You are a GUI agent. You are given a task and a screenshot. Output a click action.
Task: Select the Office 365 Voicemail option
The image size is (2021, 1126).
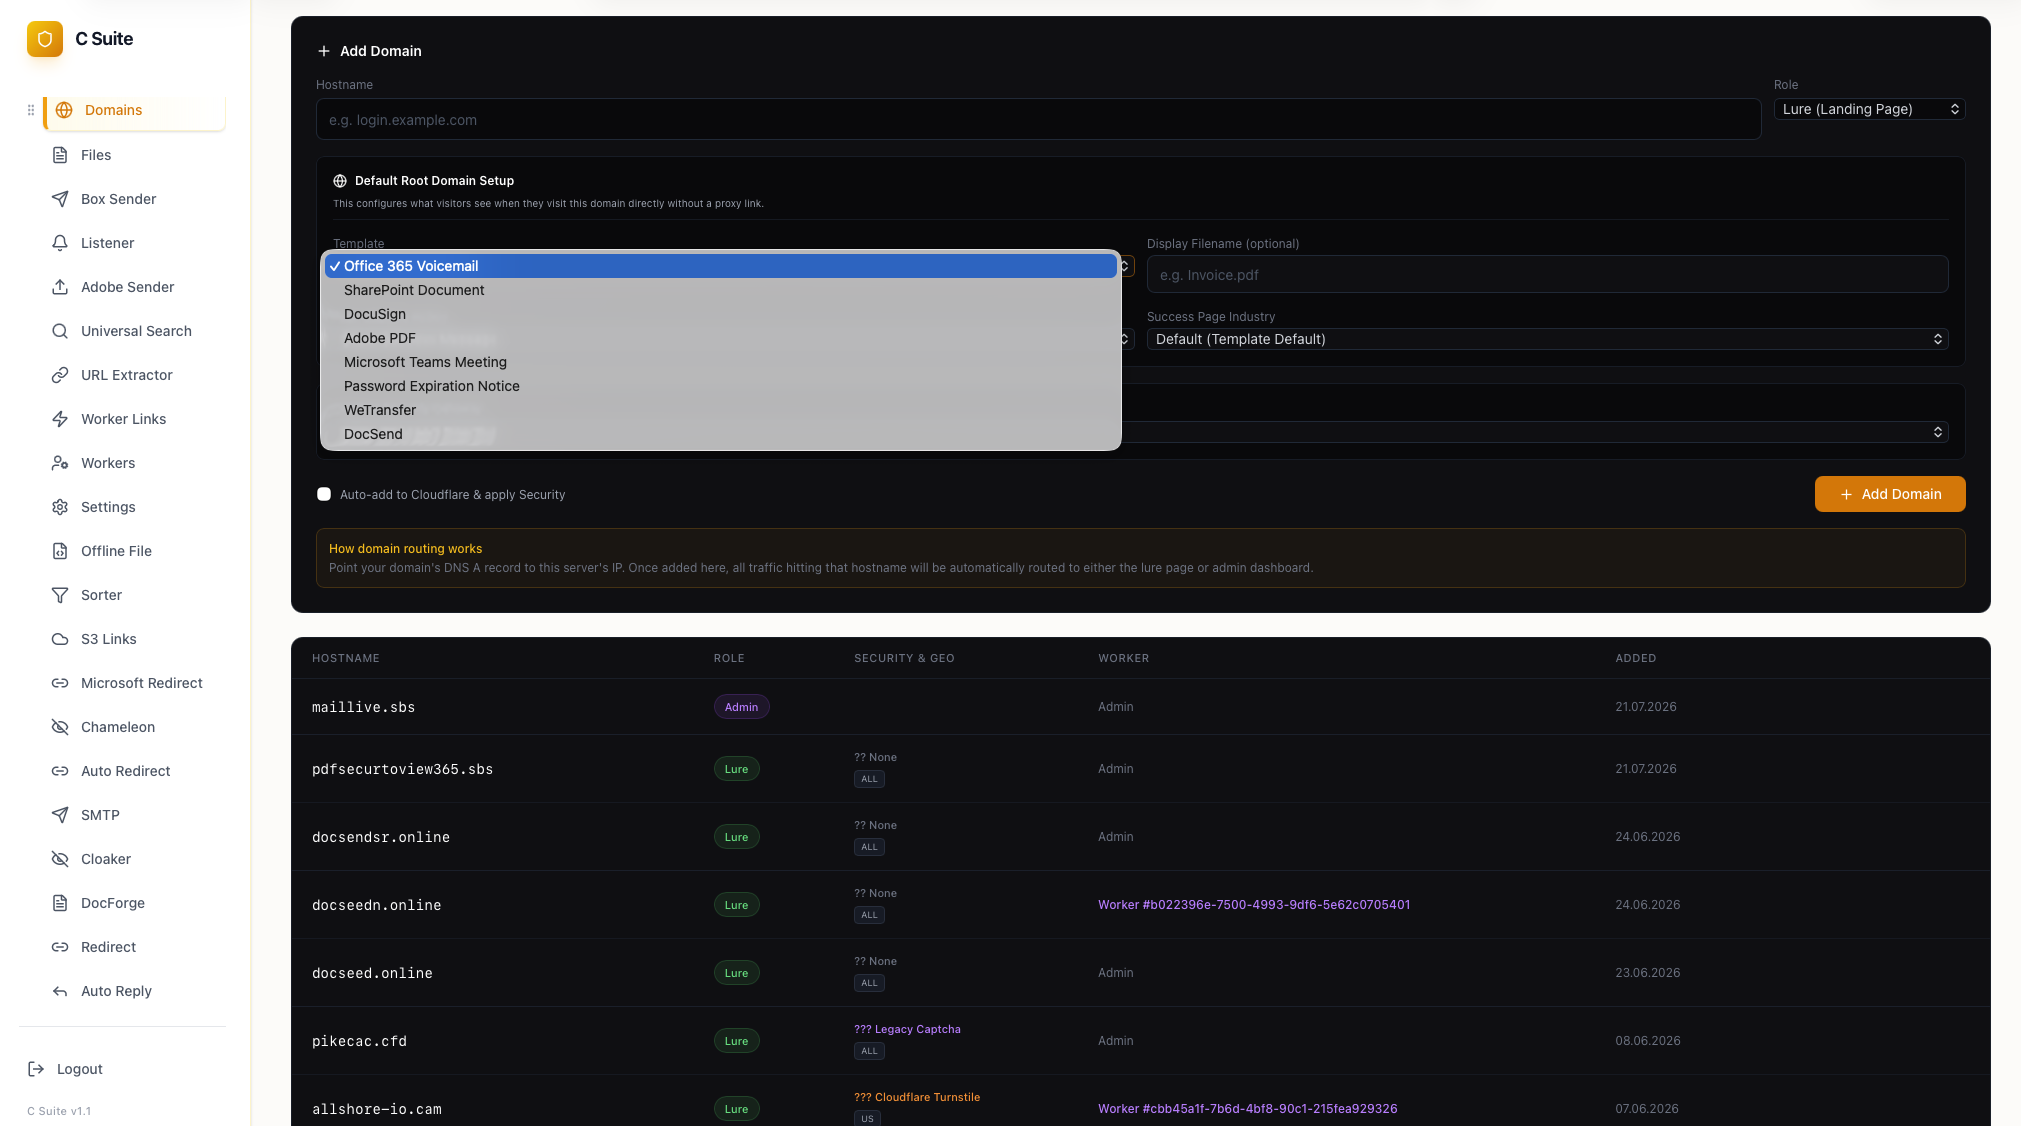click(720, 266)
